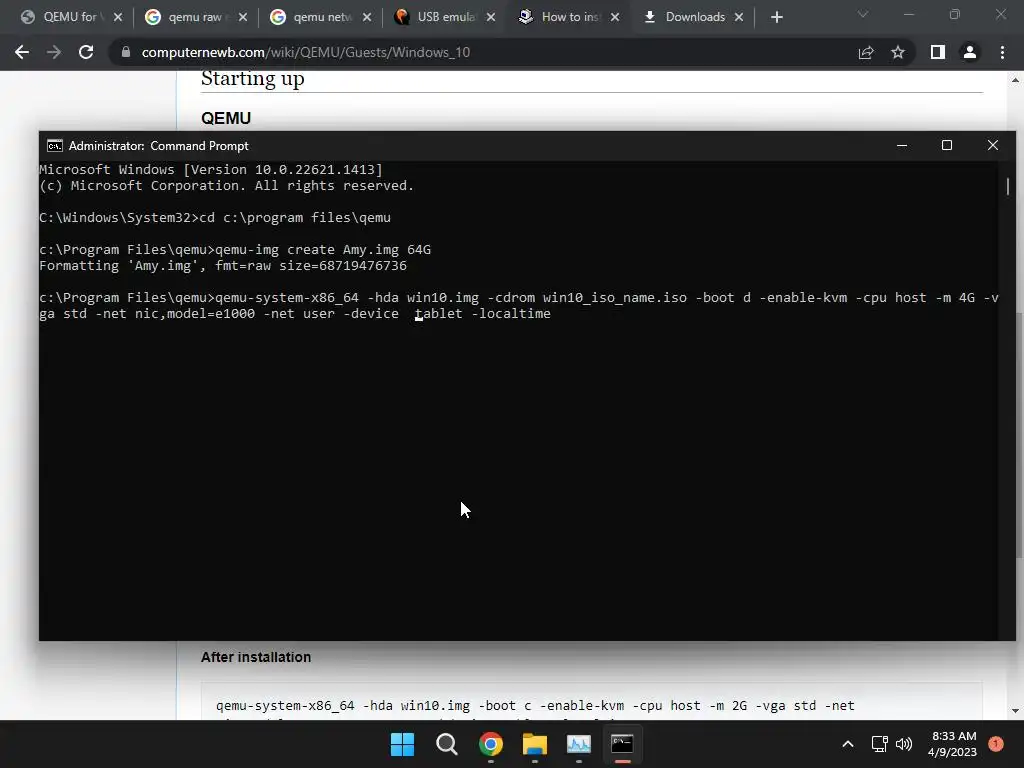
Task: Open the volume tray icon
Action: click(904, 744)
